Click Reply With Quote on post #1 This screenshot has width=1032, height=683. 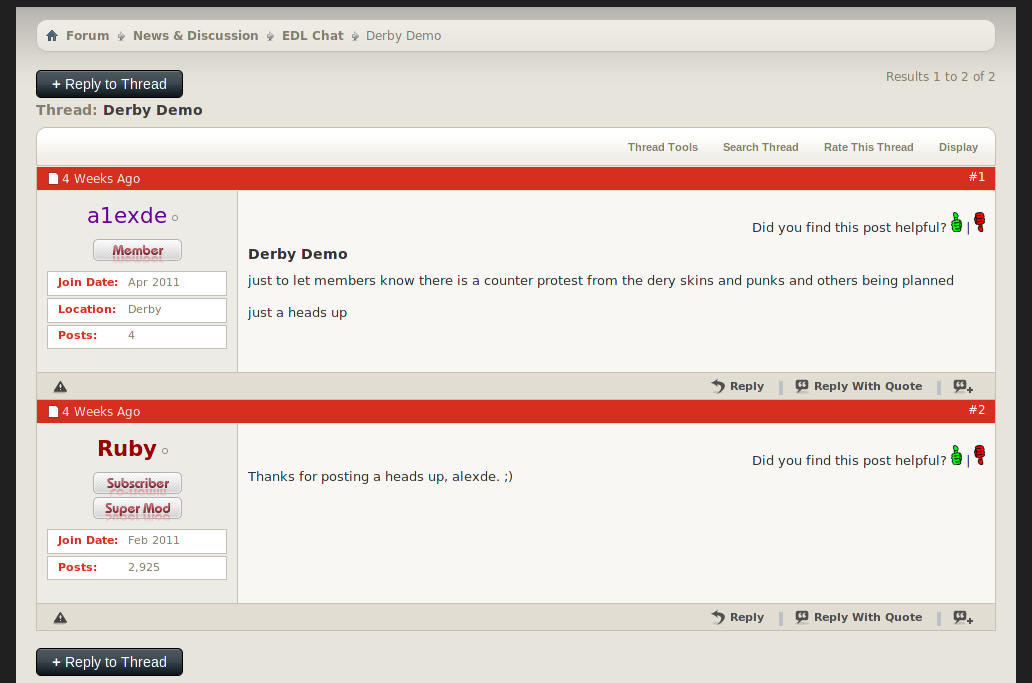[x=858, y=387]
